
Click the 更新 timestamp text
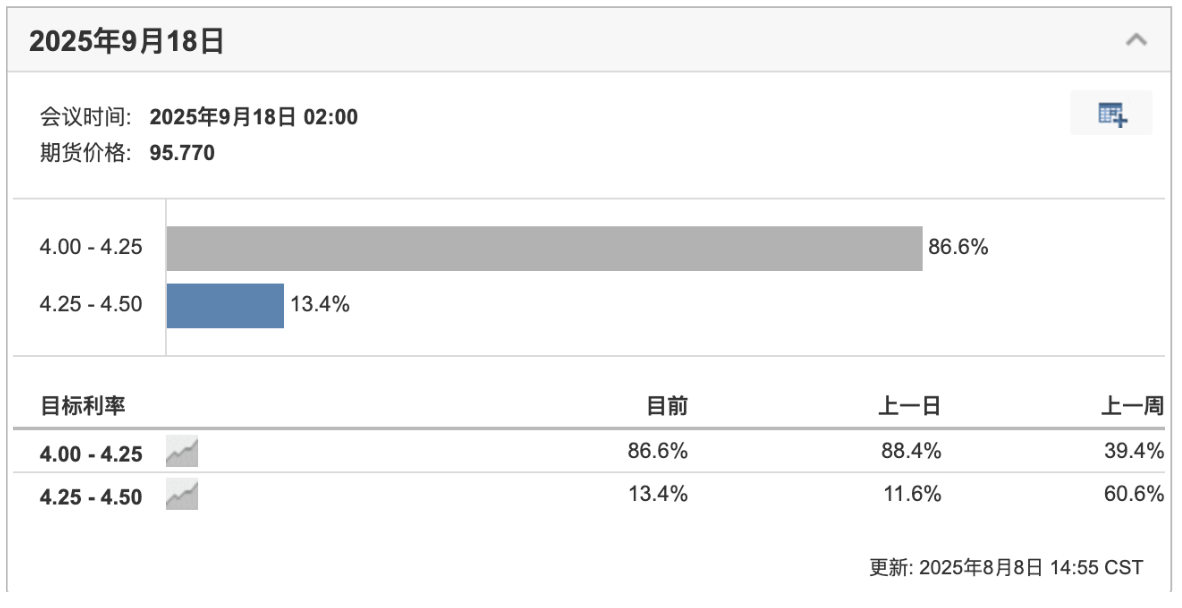tap(1006, 567)
